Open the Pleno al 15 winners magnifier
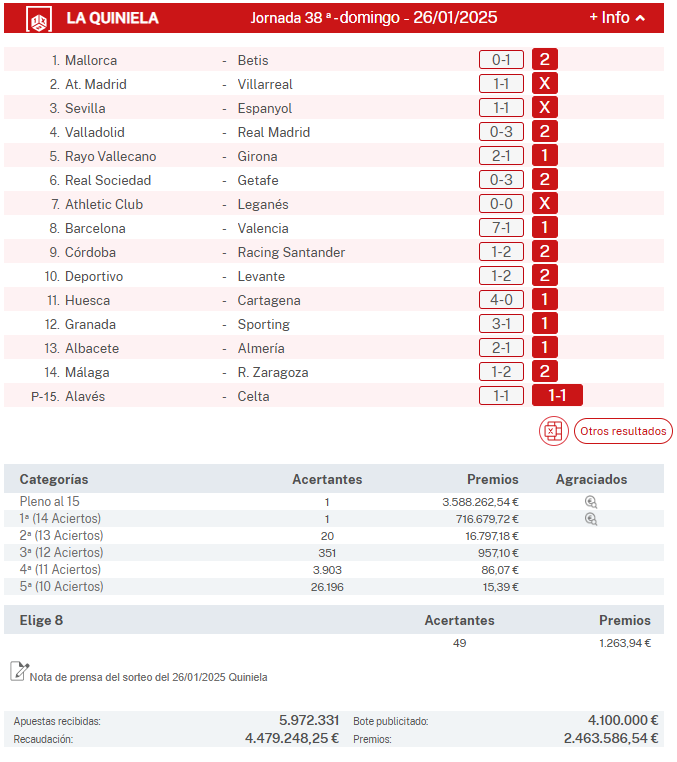The height and width of the screenshot is (762, 677). click(591, 503)
